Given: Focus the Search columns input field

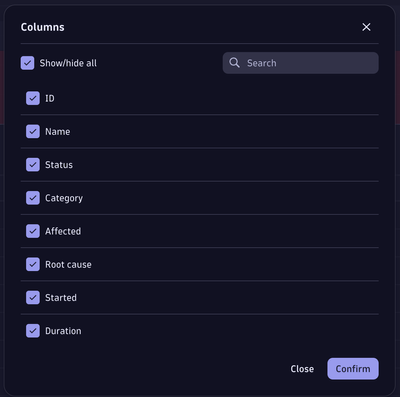Looking at the screenshot, I should [x=301, y=63].
